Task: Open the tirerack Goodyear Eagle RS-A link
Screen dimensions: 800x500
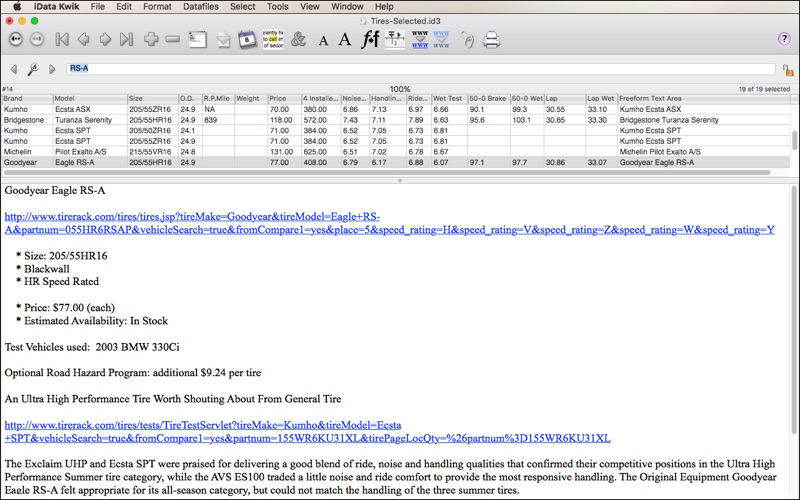Action: (389, 223)
